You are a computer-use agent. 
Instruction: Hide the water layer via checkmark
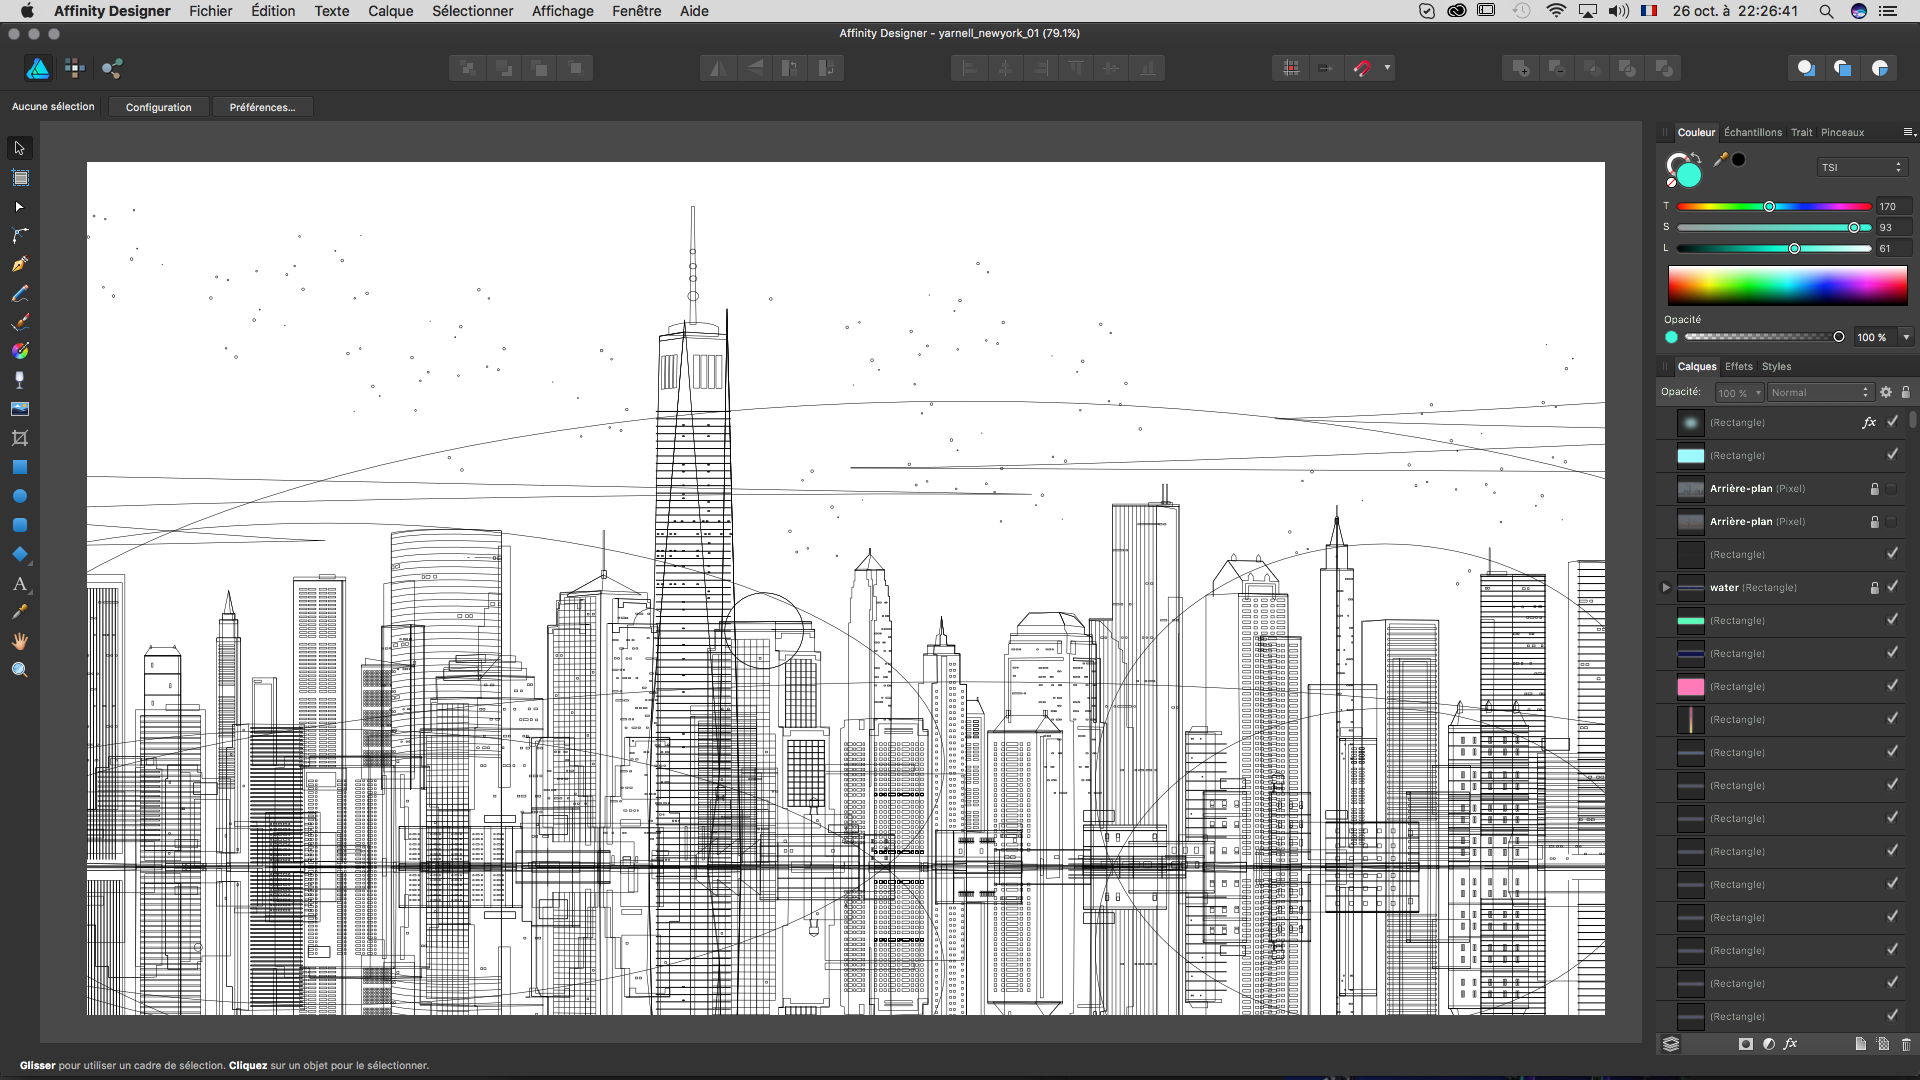pyautogui.click(x=1892, y=587)
